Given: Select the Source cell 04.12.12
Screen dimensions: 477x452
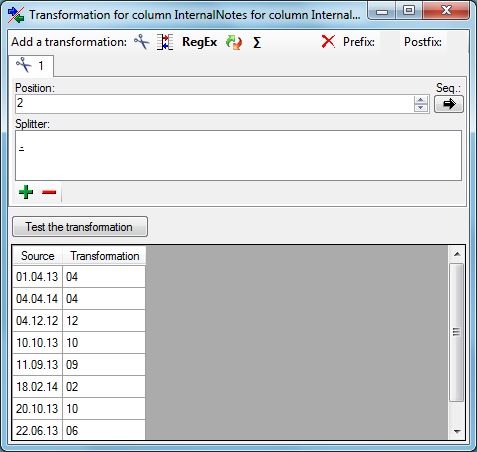Looking at the screenshot, I should click(37, 321).
